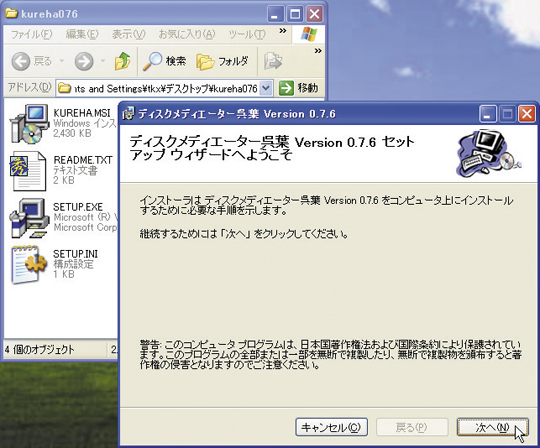Select the SETUP.EXE file icon

[29, 218]
